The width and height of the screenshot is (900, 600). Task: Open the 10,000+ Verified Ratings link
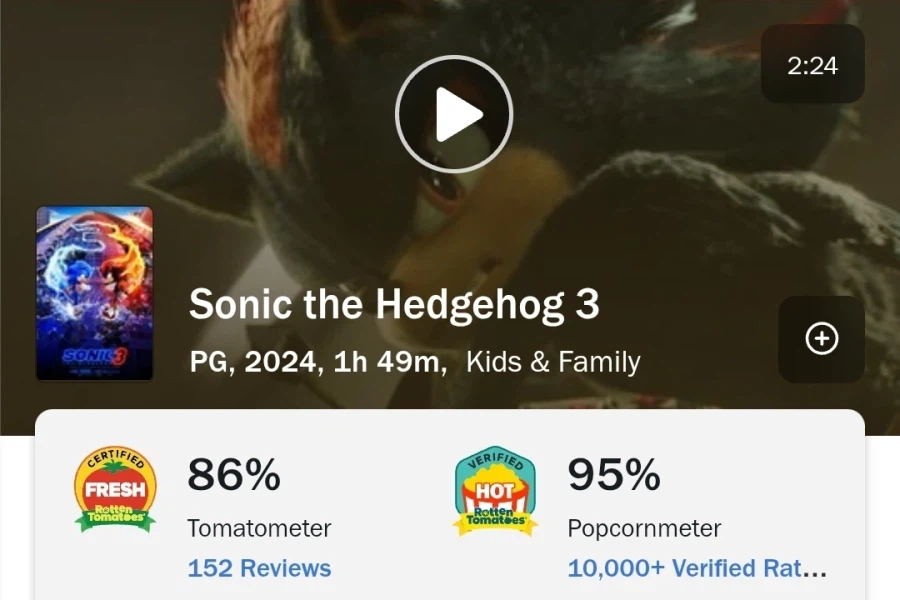[x=697, y=568]
